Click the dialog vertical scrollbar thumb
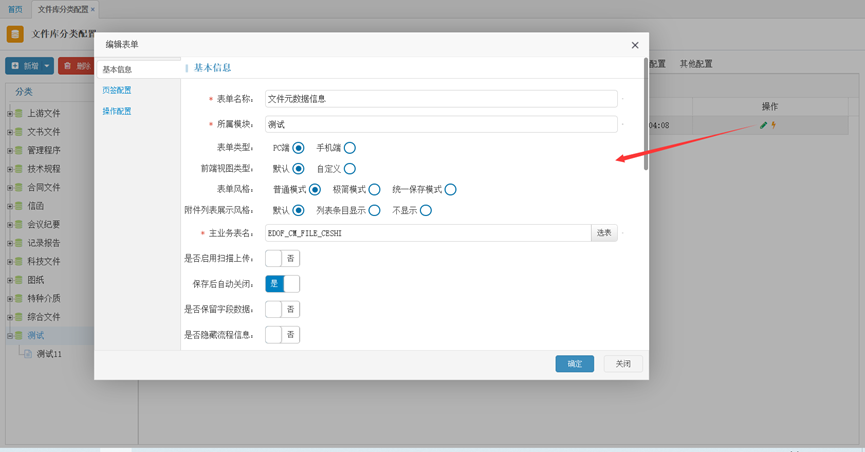This screenshot has width=865, height=452. point(645,114)
